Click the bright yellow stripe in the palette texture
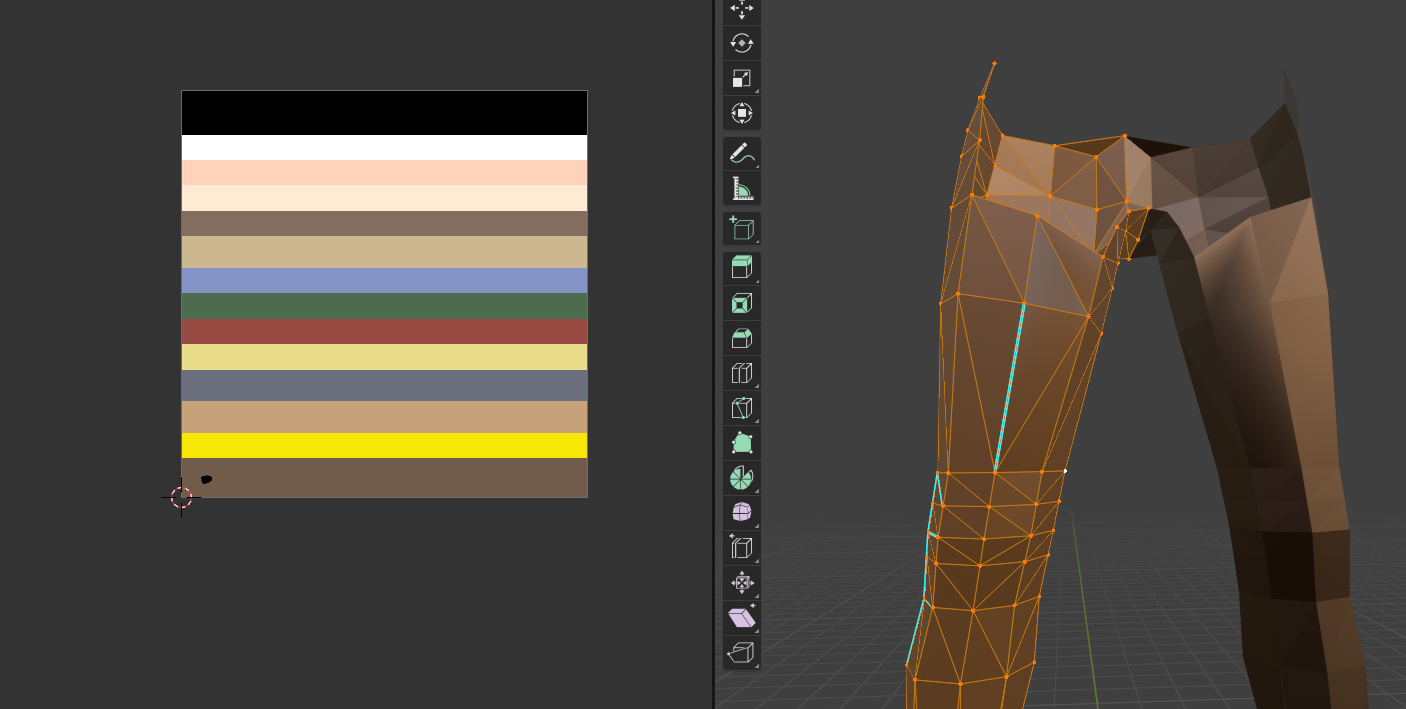The height and width of the screenshot is (709, 1406). coord(384,445)
